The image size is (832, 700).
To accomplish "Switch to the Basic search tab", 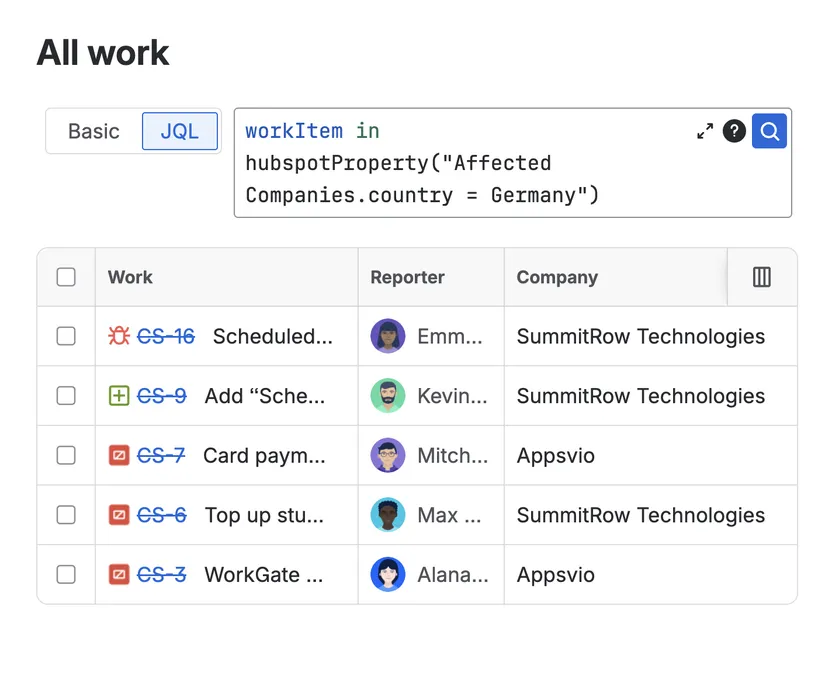I will tap(94, 131).
